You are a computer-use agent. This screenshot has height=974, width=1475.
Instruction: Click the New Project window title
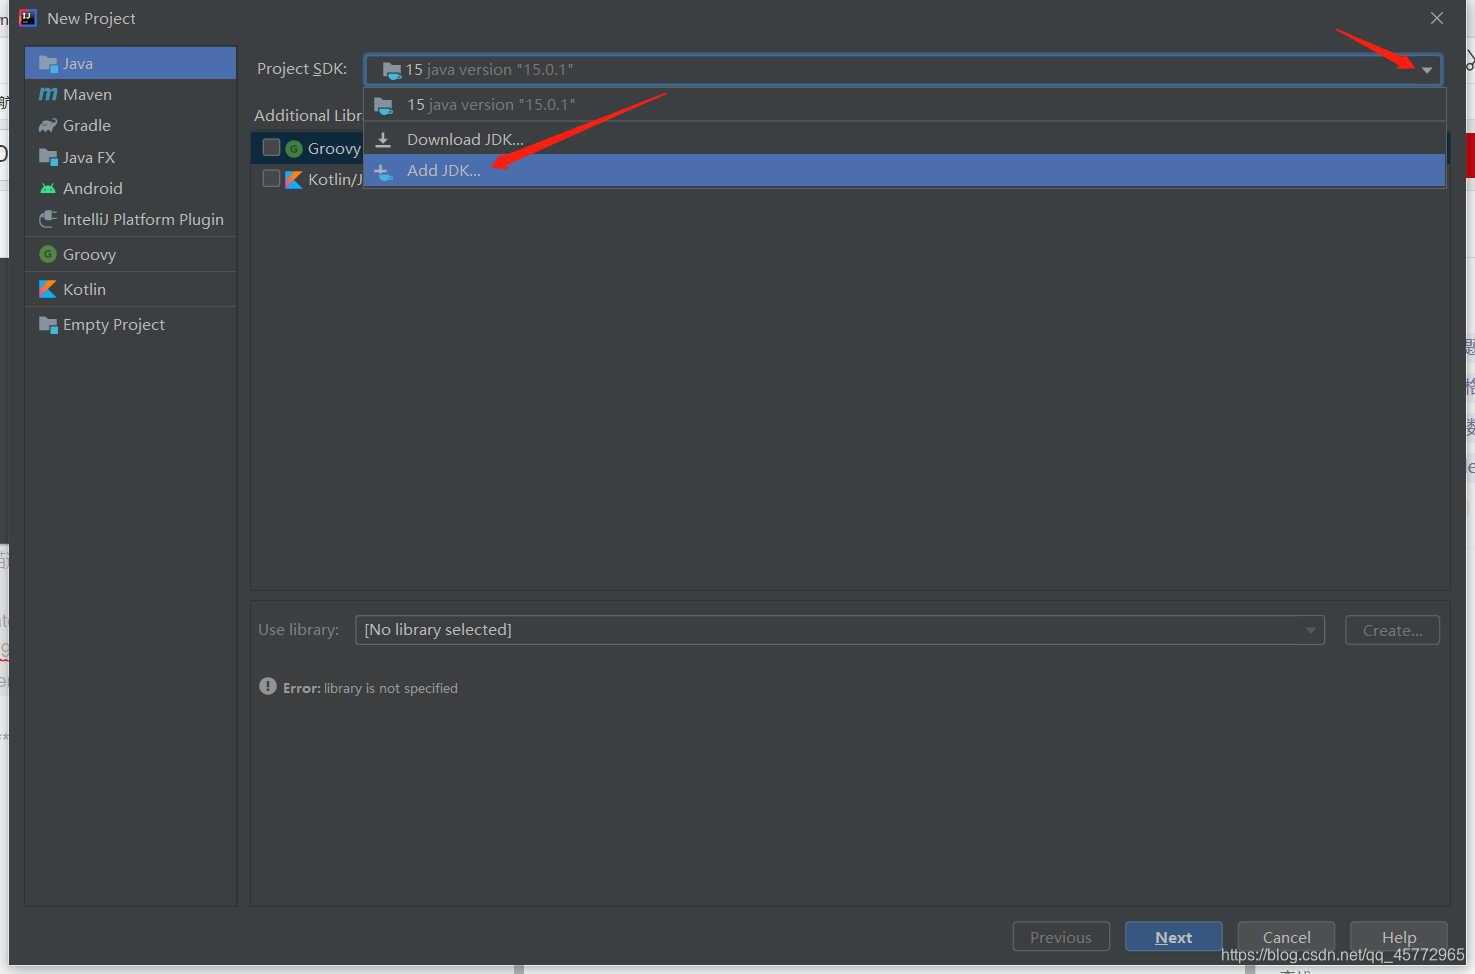point(91,18)
